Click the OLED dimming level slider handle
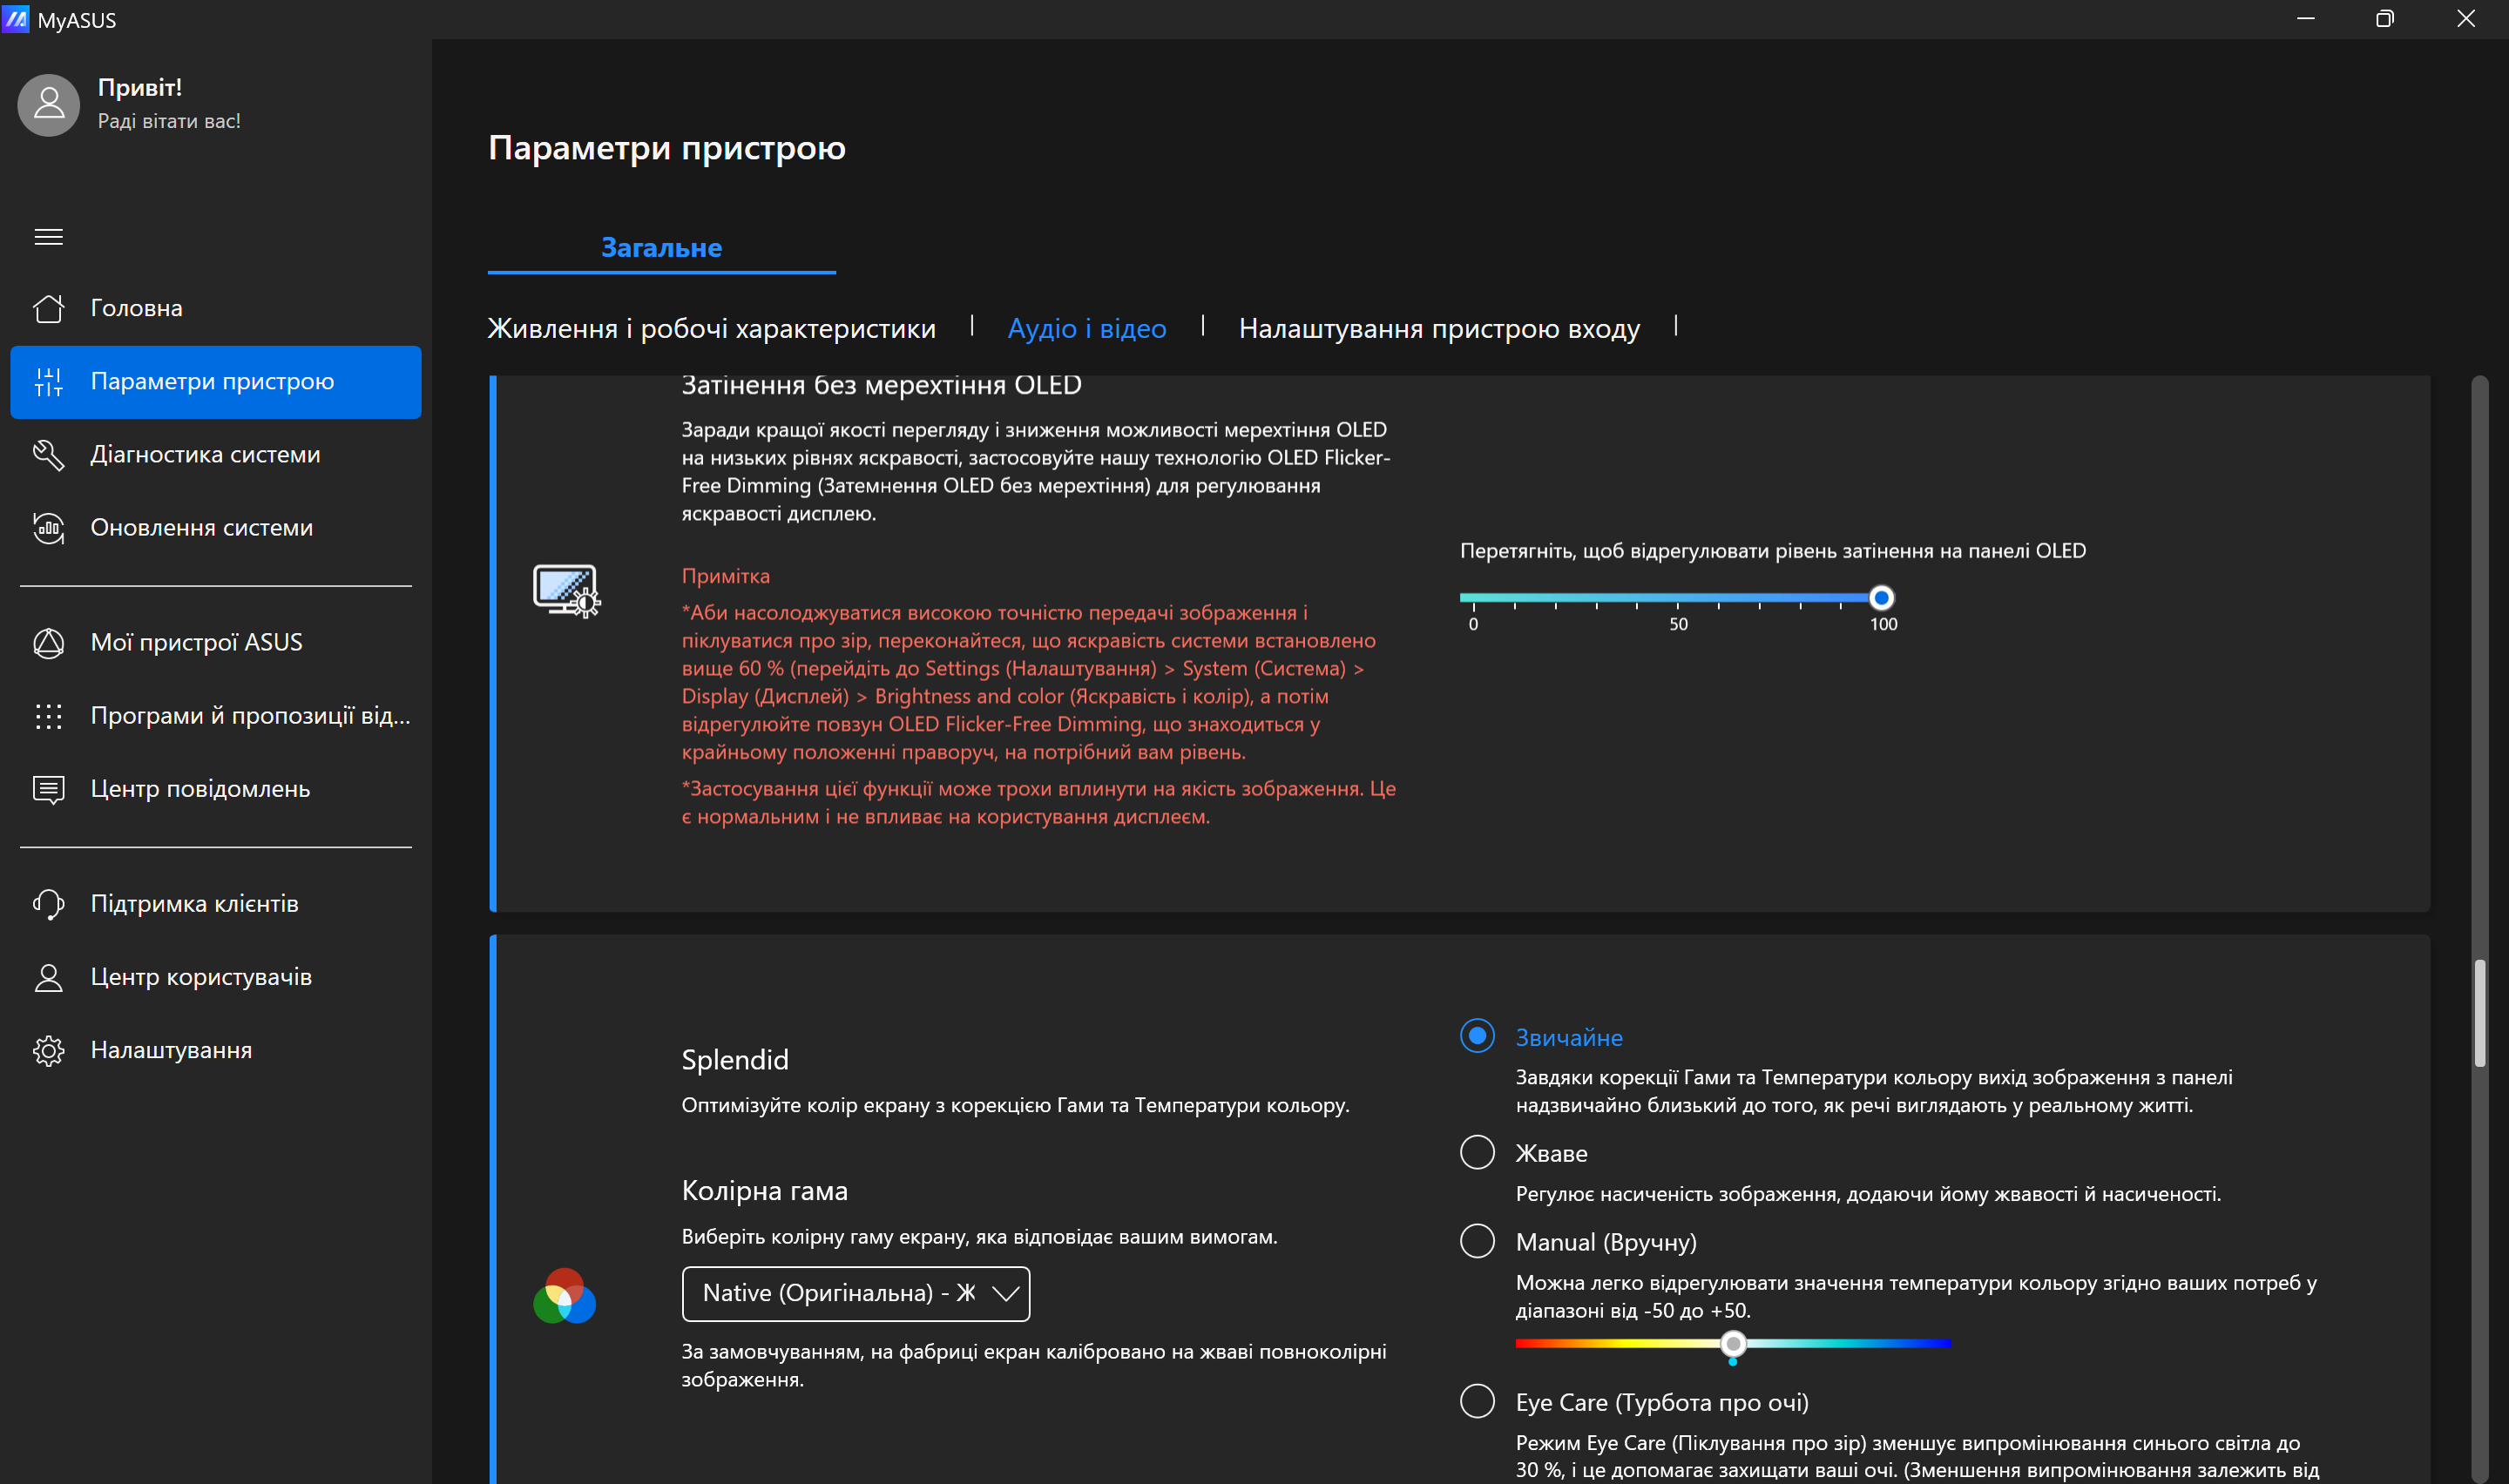The width and height of the screenshot is (2509, 1484). [x=1881, y=598]
